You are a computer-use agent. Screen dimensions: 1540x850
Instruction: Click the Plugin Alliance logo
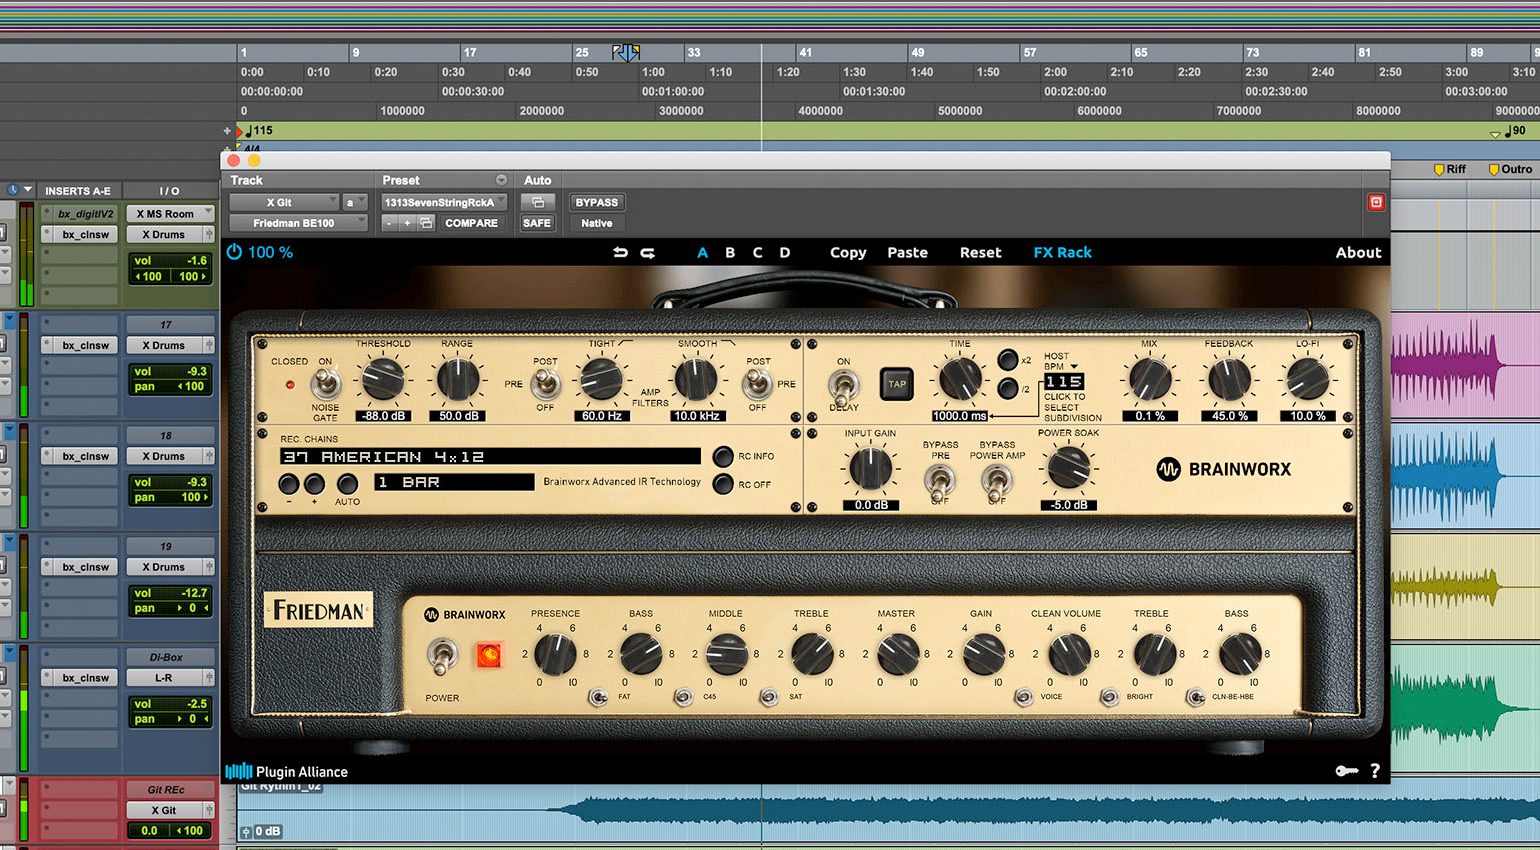287,771
